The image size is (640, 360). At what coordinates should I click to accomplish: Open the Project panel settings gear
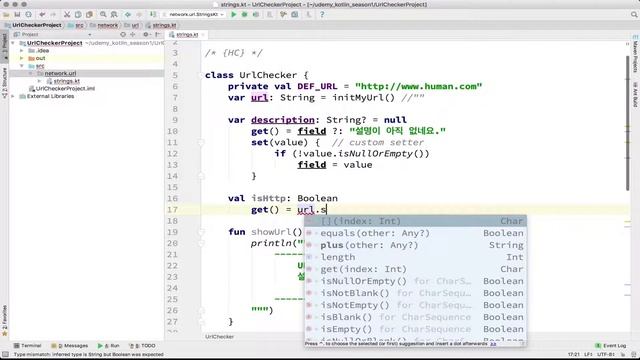146,35
